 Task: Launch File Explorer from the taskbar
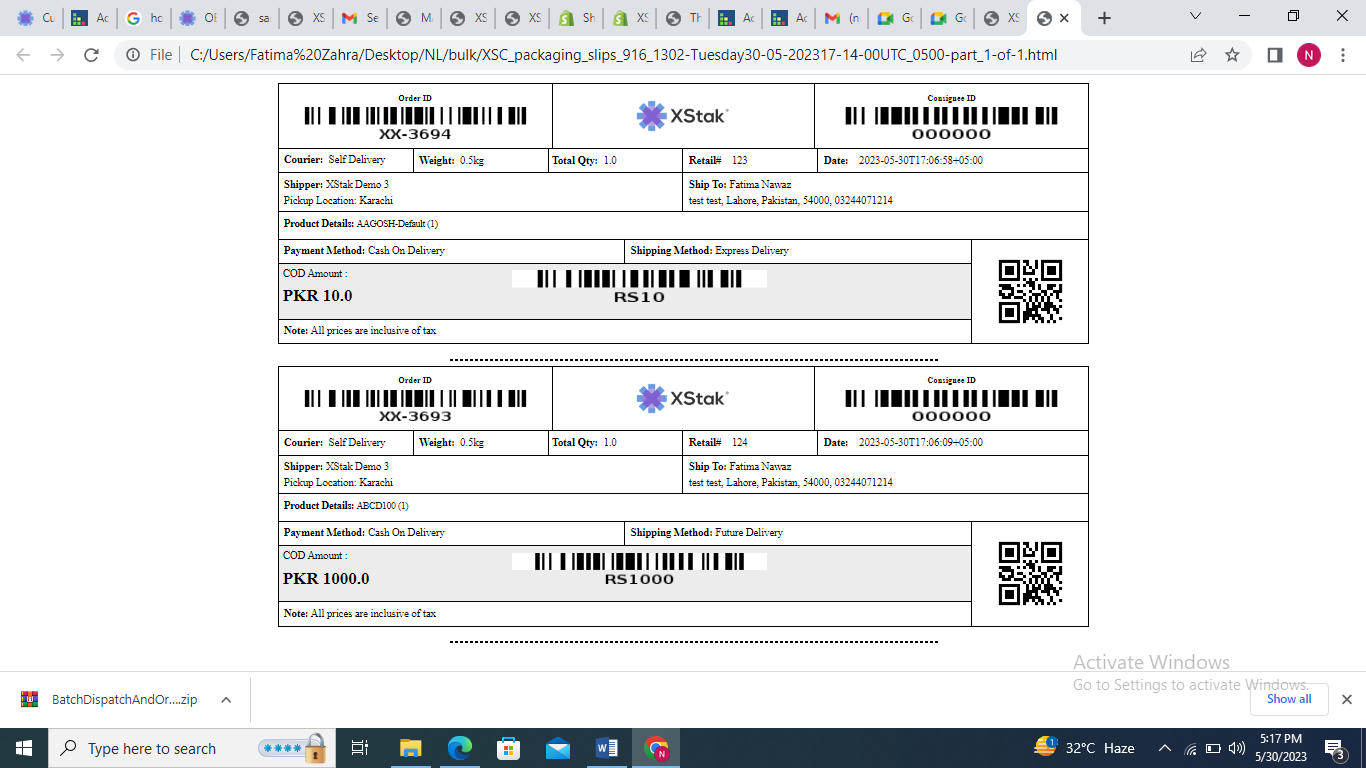coord(410,748)
